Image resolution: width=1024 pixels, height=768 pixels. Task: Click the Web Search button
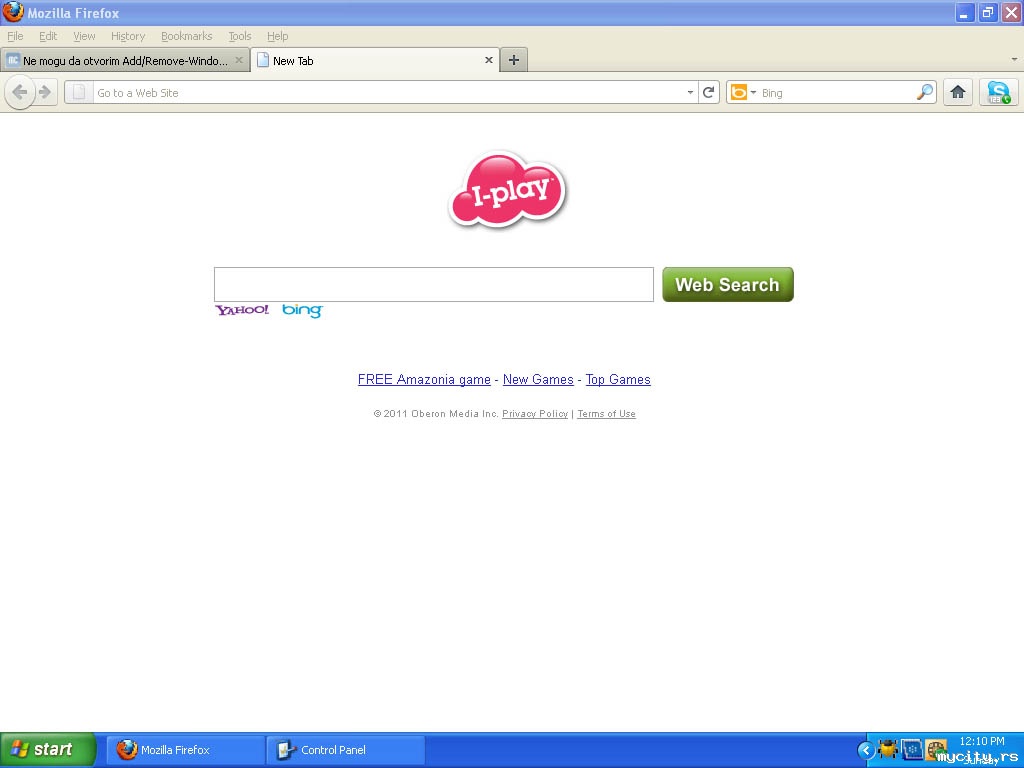pyautogui.click(x=728, y=284)
